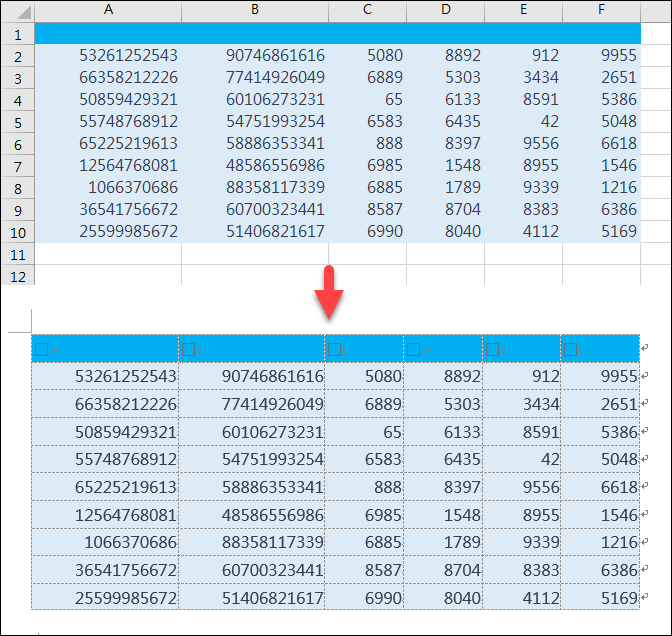Click Excel cell B10 with 51406821617
The image size is (672, 636).
pos(255,231)
